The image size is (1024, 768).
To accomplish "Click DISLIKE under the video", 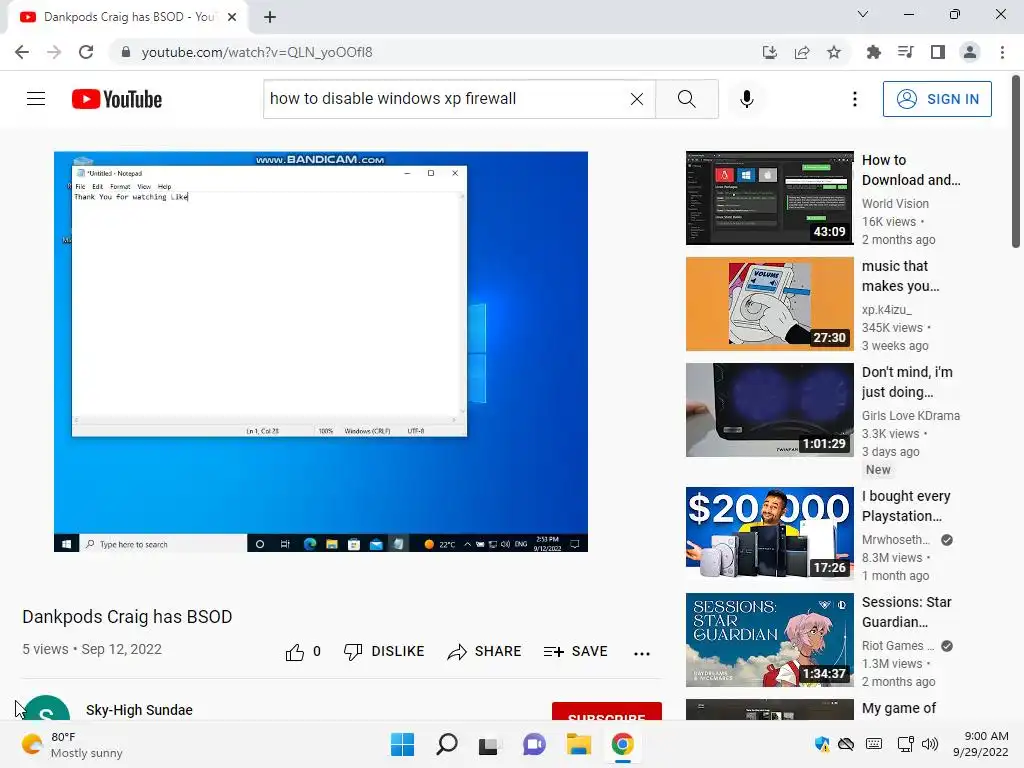I will point(384,652).
